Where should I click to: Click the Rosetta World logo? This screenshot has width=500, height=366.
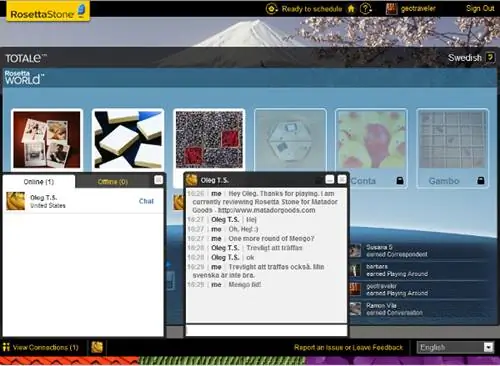point(24,77)
